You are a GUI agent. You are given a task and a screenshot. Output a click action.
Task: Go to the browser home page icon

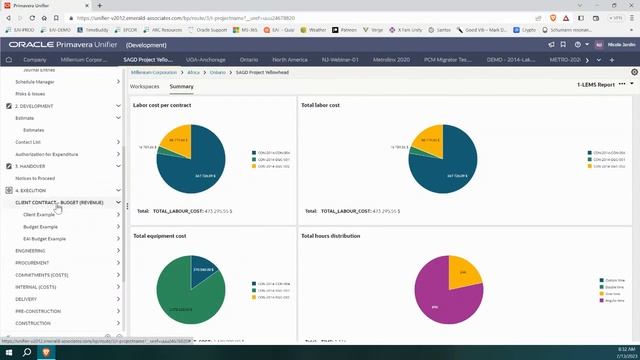pyautogui.click(x=44, y=18)
